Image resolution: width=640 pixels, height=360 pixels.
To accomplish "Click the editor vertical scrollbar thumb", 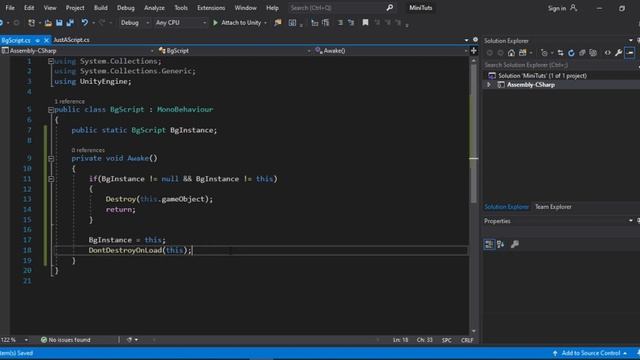I will (473, 133).
